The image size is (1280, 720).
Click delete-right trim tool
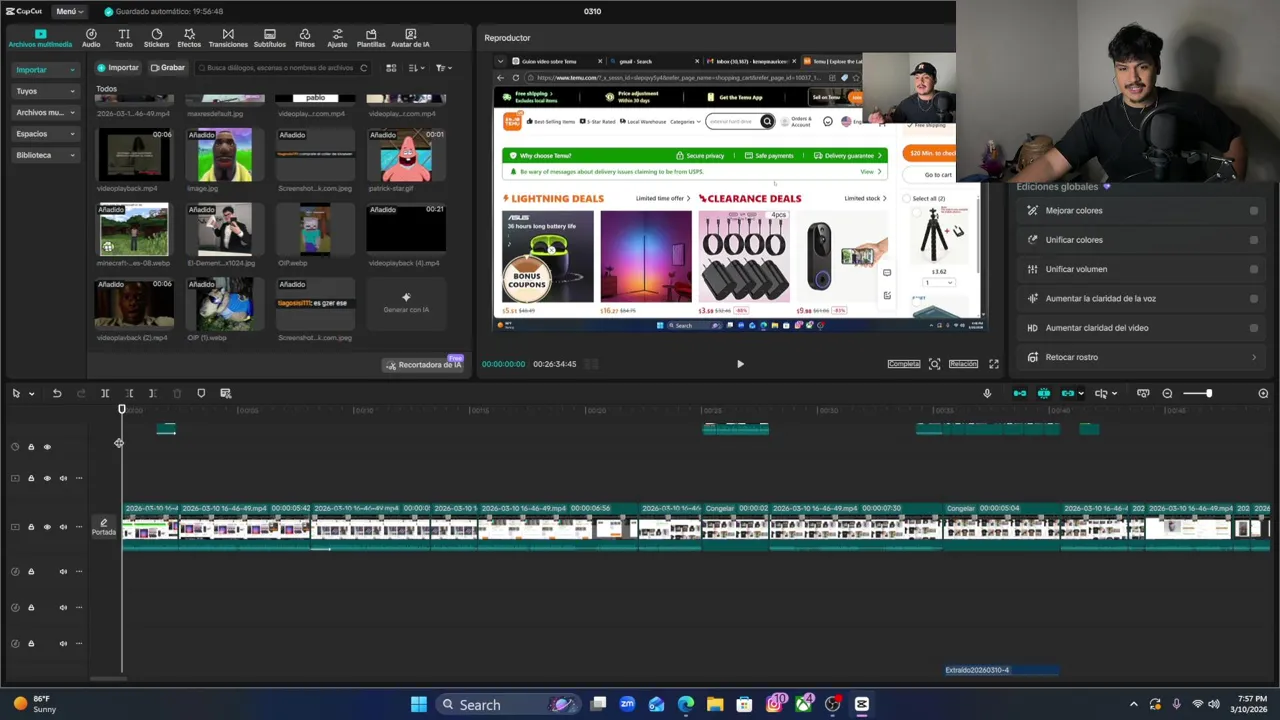pos(152,394)
